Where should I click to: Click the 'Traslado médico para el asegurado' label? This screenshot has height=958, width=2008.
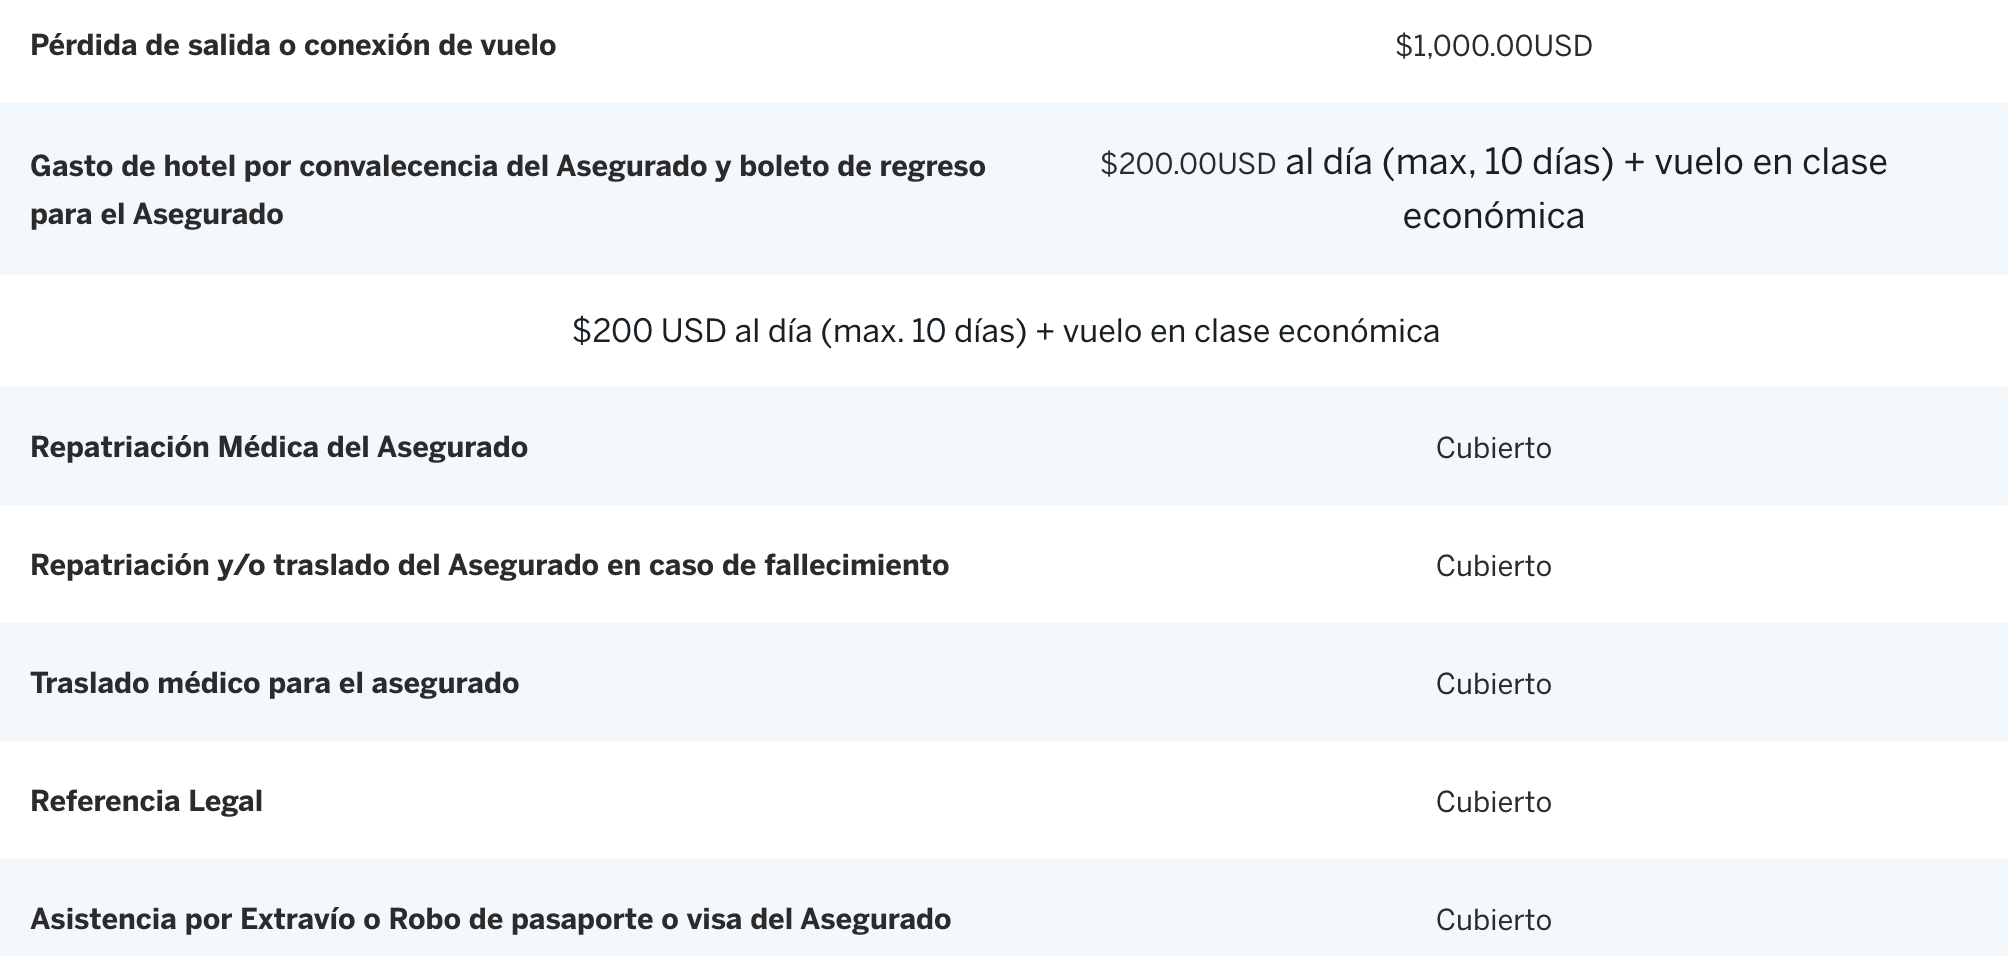pos(275,683)
